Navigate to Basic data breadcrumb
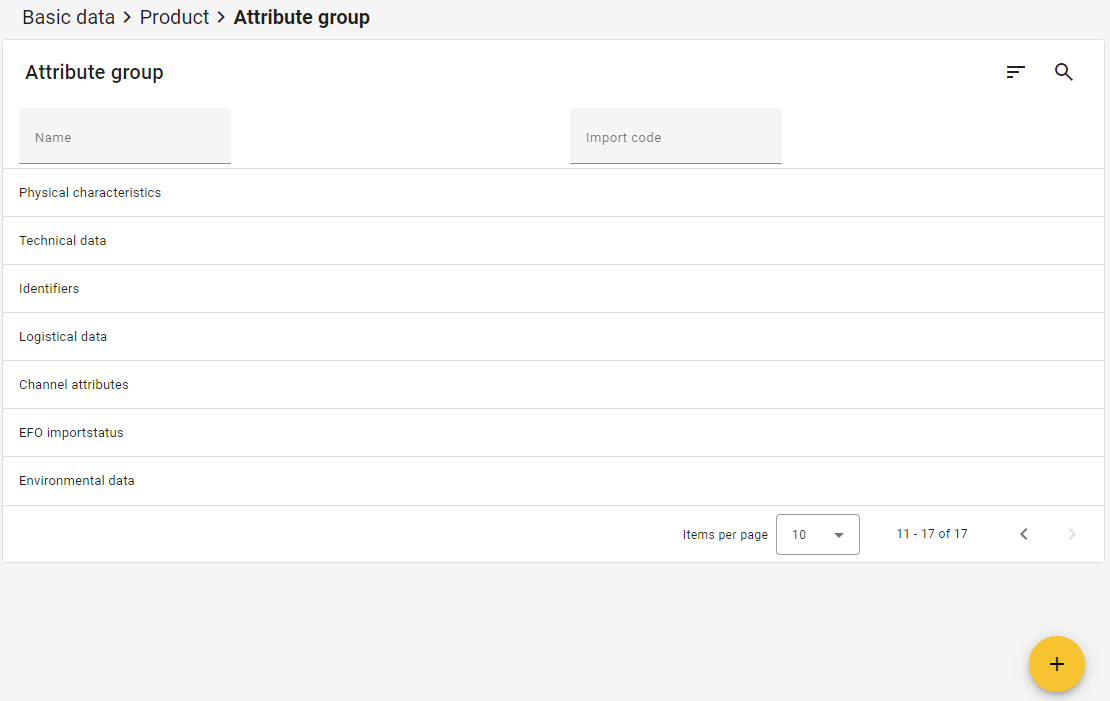Image resolution: width=1110 pixels, height=701 pixels. [x=68, y=17]
